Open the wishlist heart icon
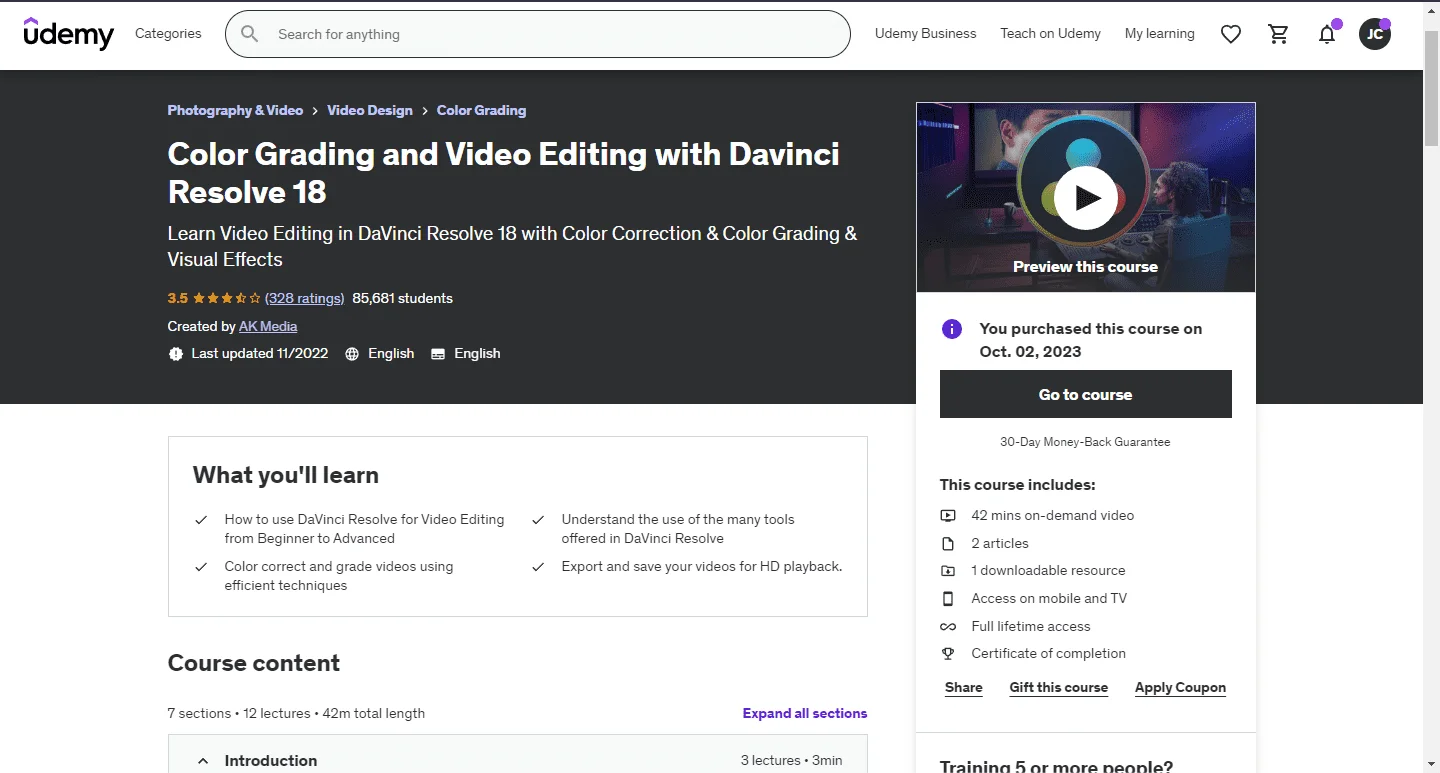The height and width of the screenshot is (773, 1440). (1231, 34)
